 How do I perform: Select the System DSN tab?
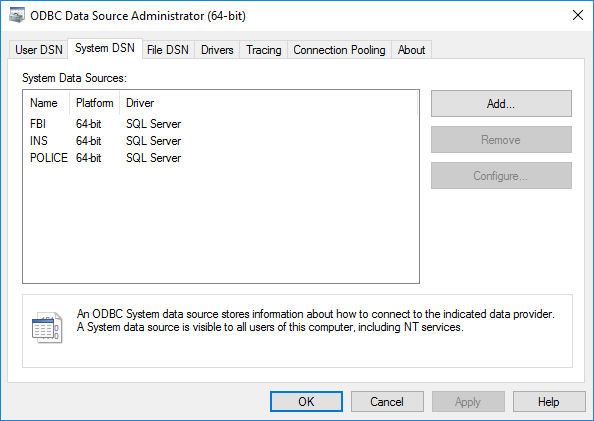click(x=105, y=48)
